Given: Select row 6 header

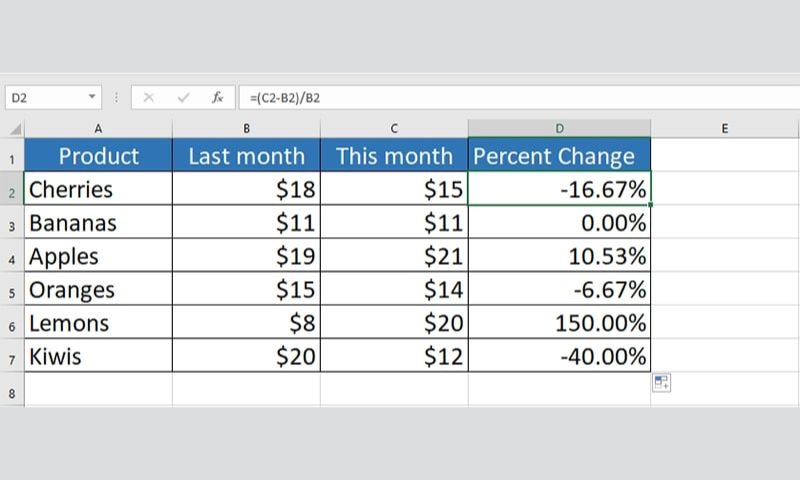Looking at the screenshot, I should [12, 322].
